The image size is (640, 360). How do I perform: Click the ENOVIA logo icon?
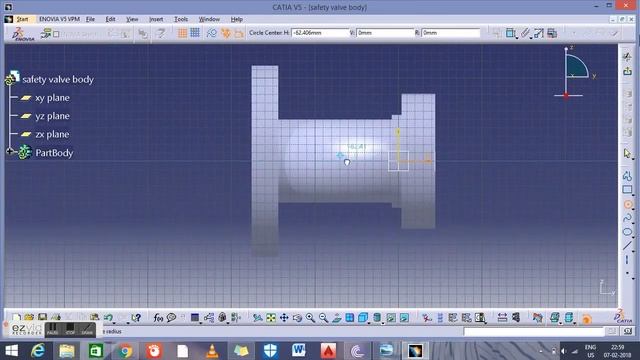pyautogui.click(x=23, y=34)
